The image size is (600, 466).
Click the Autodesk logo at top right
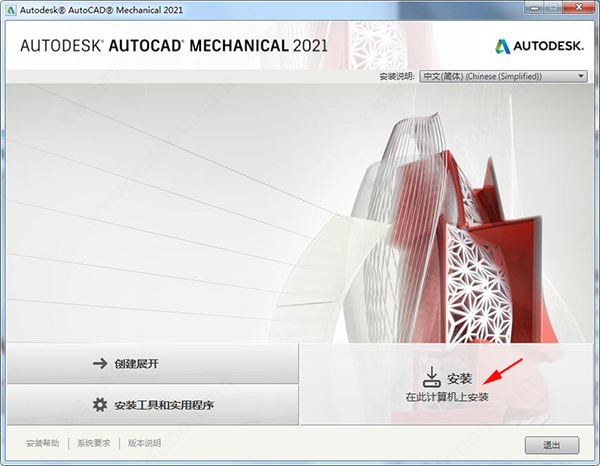[x=539, y=46]
